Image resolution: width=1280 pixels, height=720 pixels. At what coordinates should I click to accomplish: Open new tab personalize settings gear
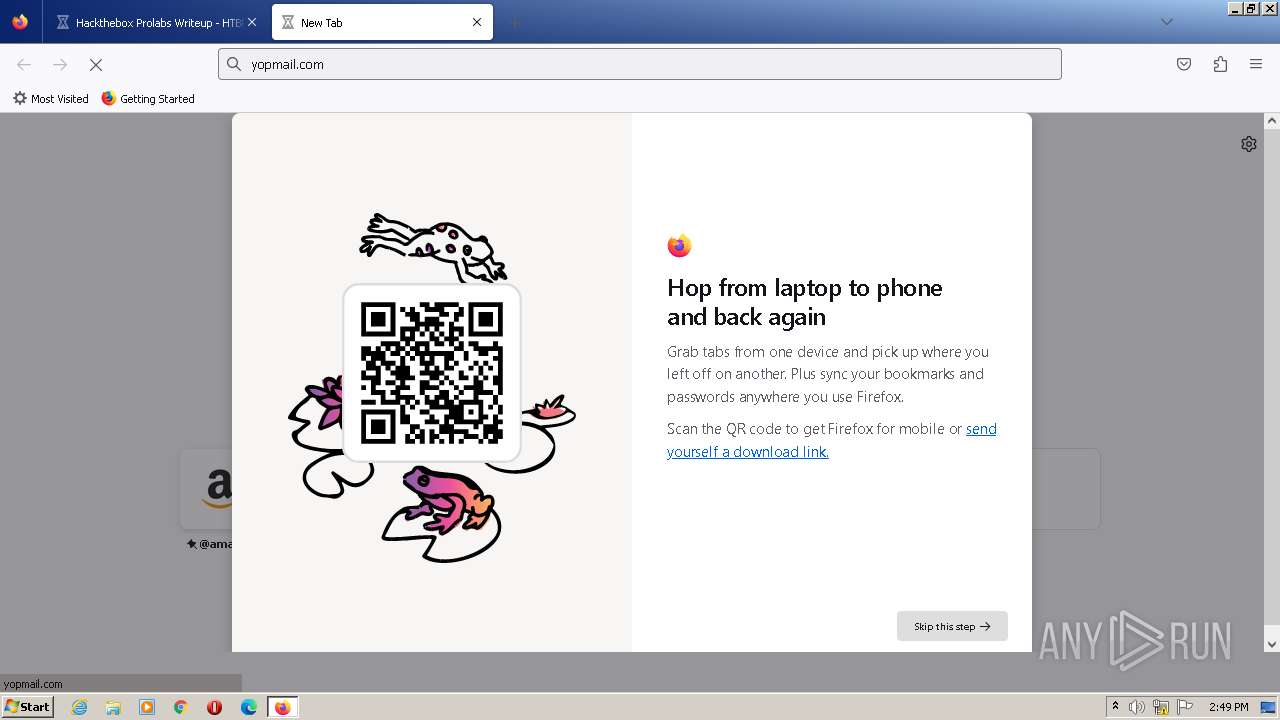pos(1248,144)
